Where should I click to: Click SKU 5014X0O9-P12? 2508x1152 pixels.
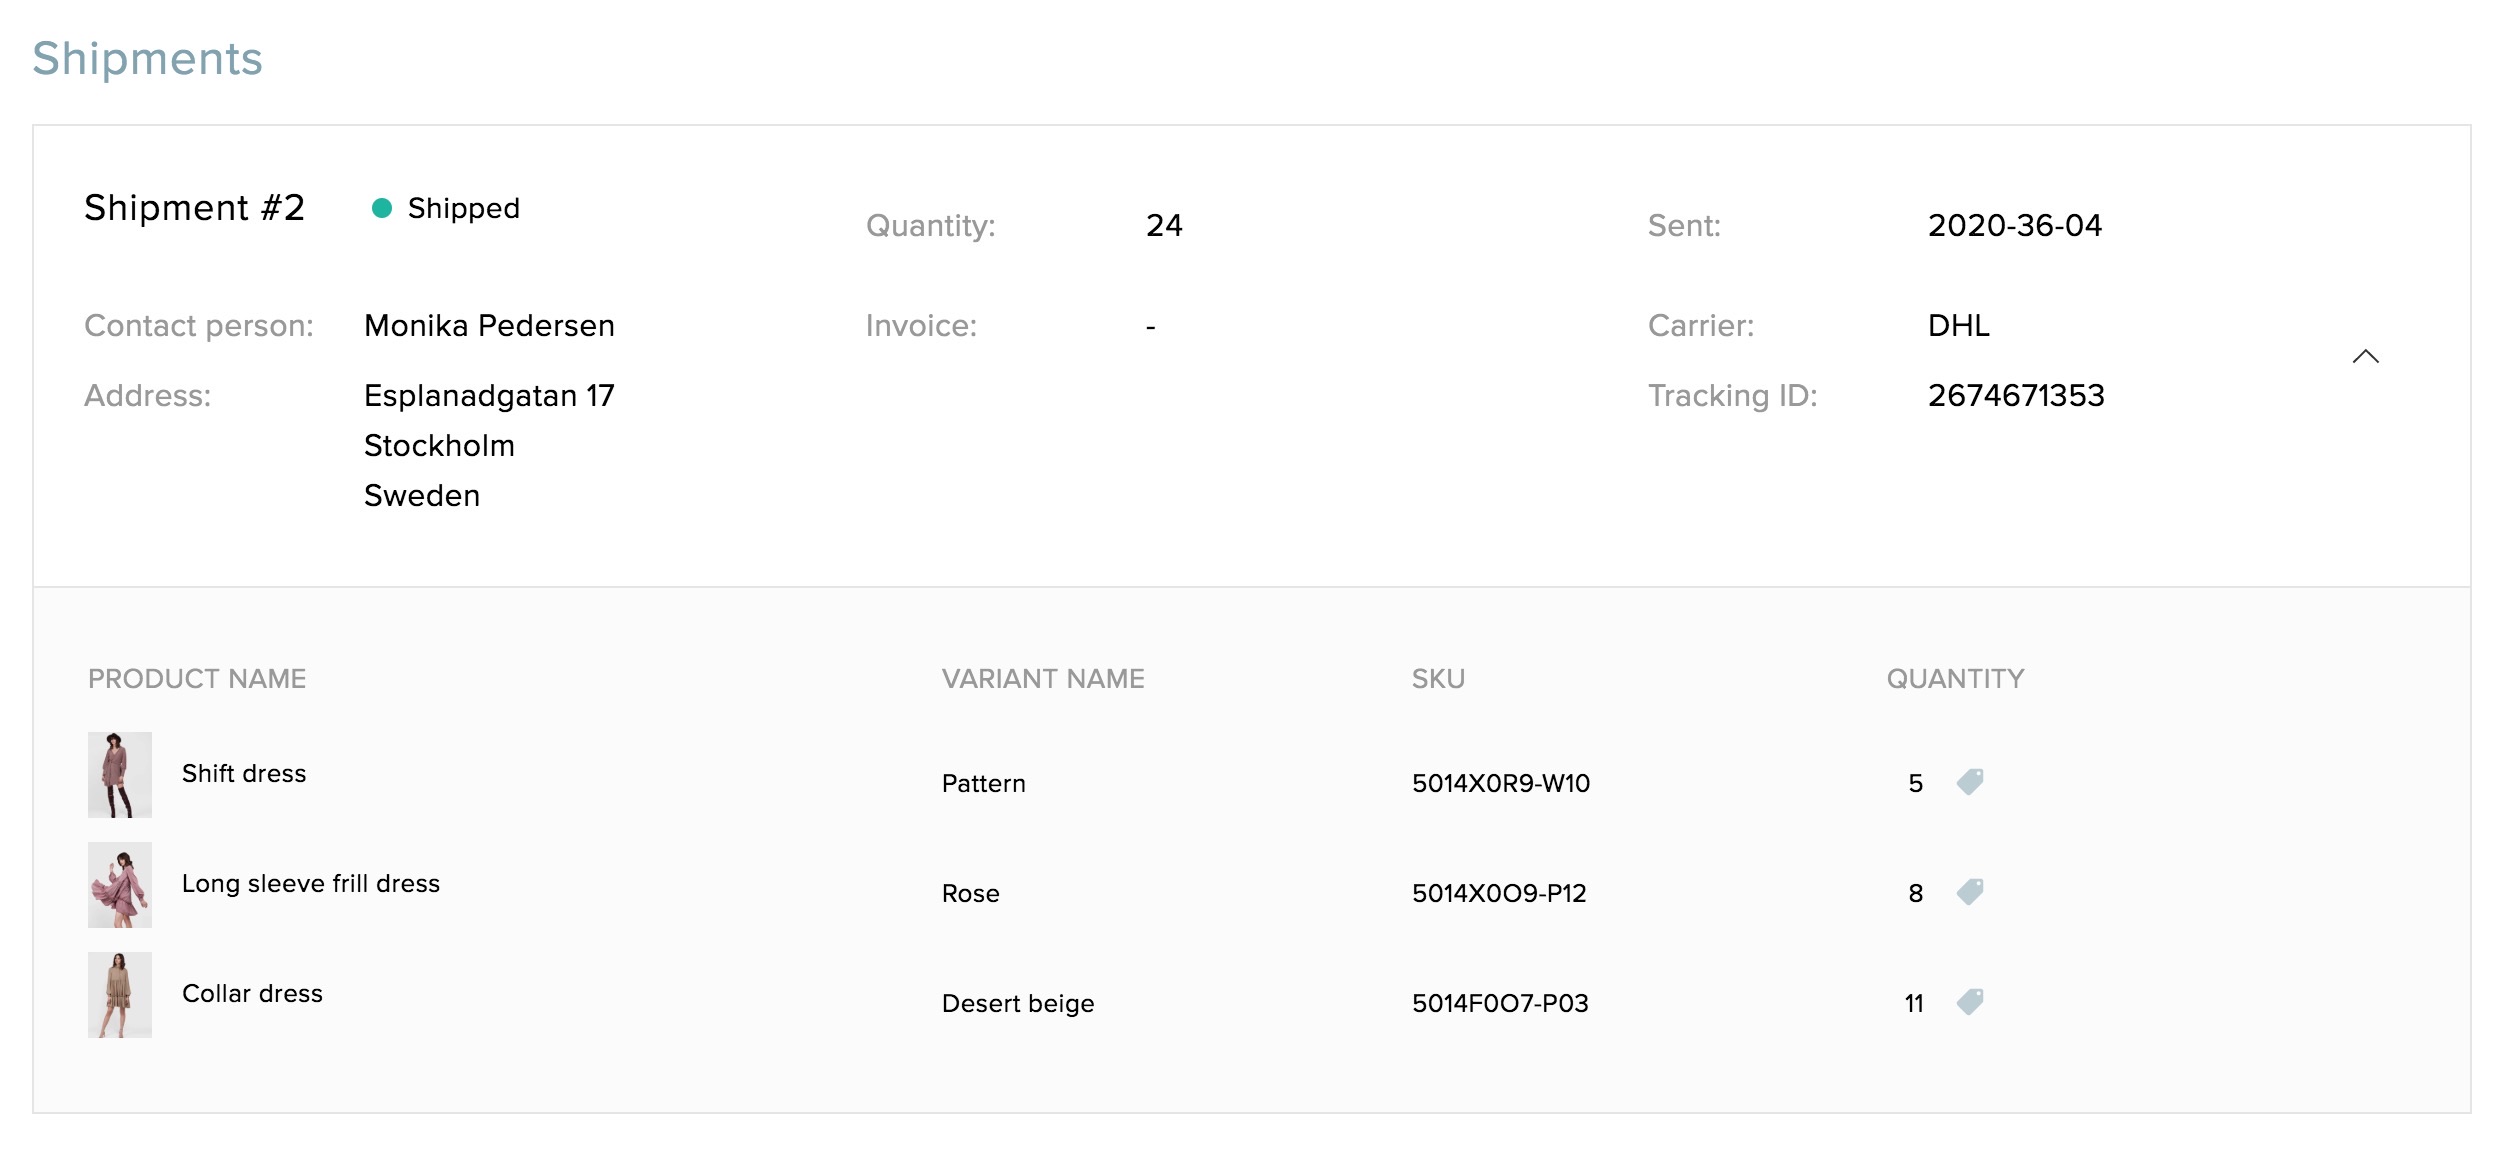click(1499, 894)
